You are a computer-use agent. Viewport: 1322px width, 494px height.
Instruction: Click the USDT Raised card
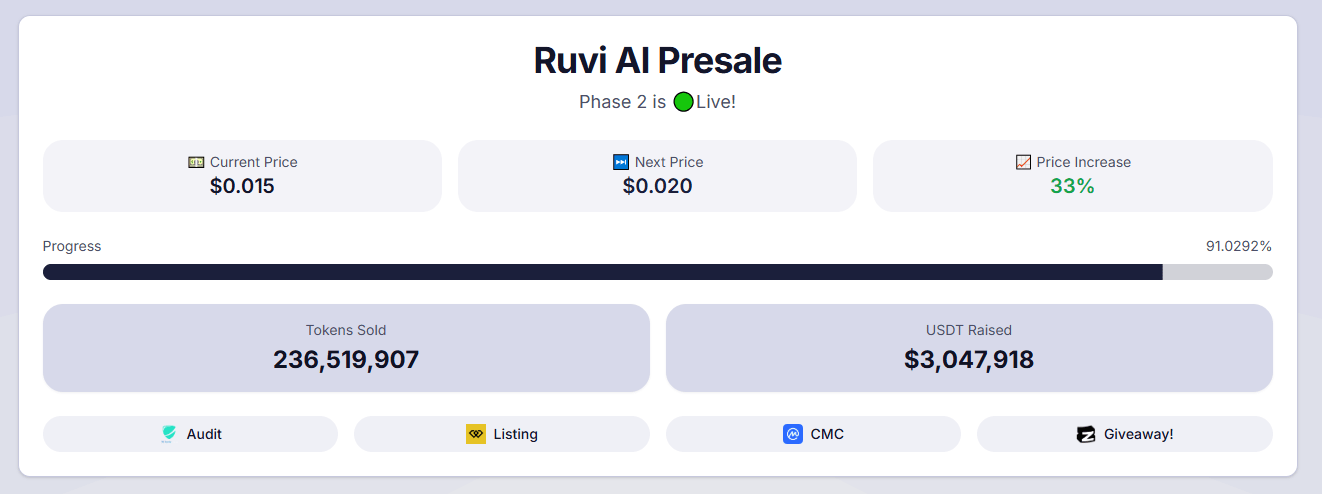(969, 348)
